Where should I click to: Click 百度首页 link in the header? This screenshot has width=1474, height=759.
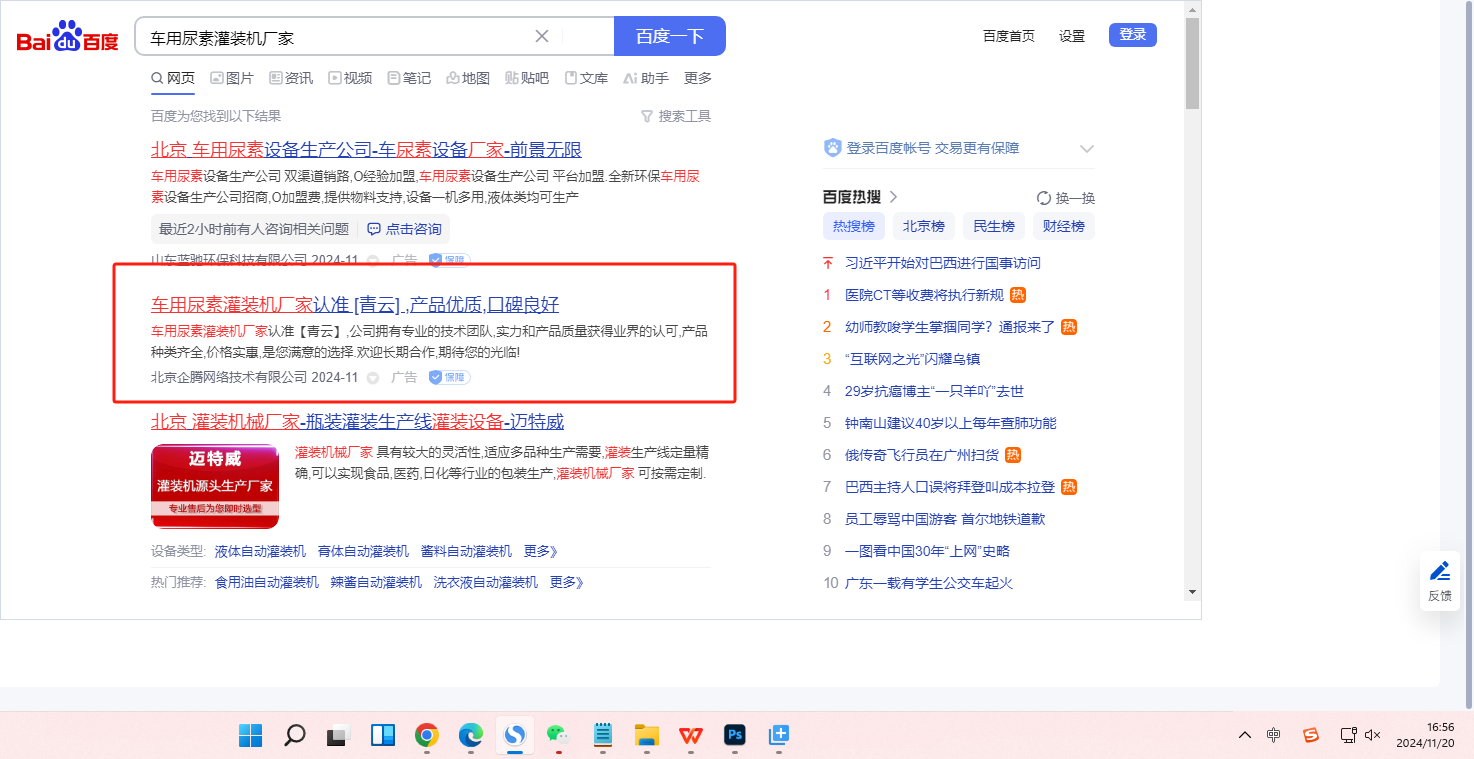click(x=1009, y=36)
